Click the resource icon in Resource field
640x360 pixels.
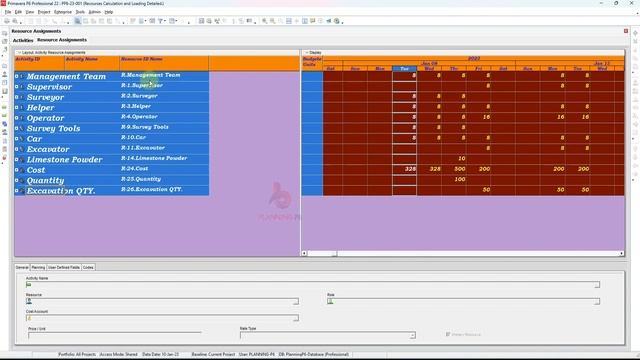click(x=29, y=301)
